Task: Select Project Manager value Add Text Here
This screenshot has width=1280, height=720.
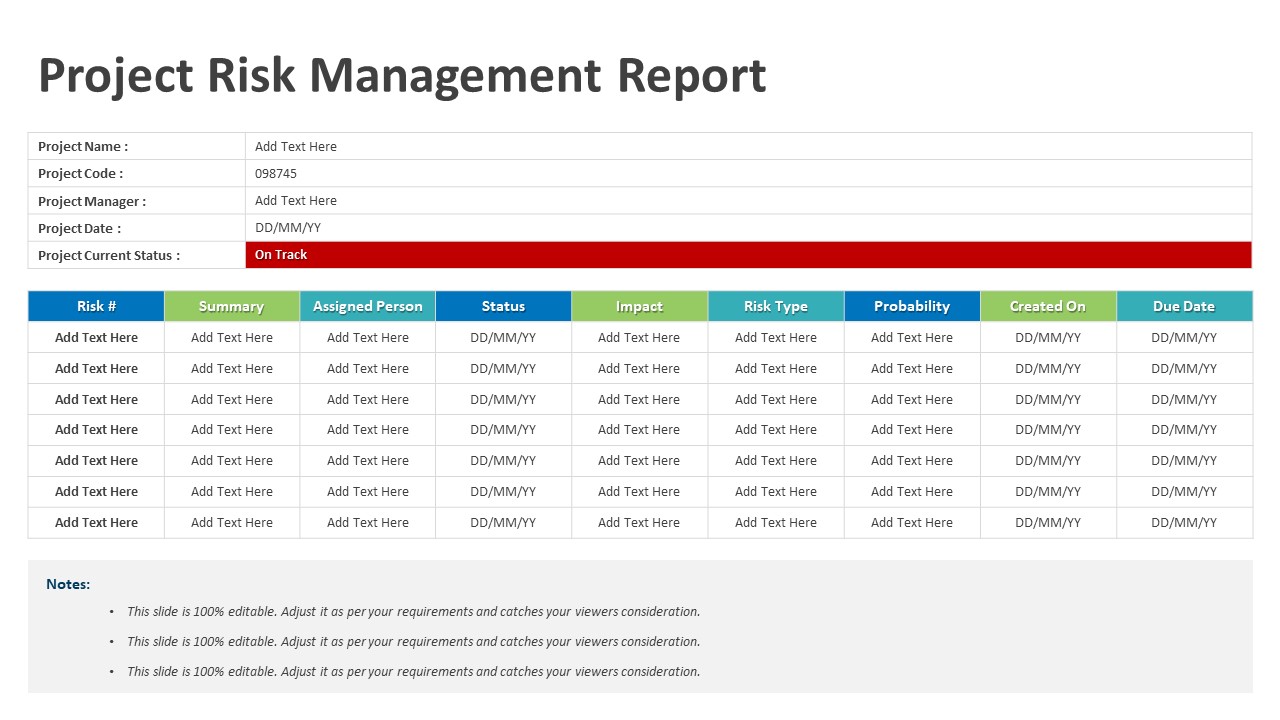Action: point(296,200)
